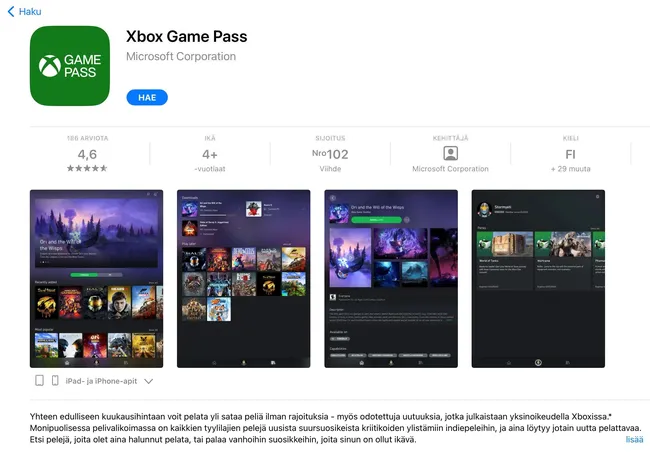Tap the Nro 102 ranking badge
Viewport: 650px width, 455px height.
coord(330,154)
